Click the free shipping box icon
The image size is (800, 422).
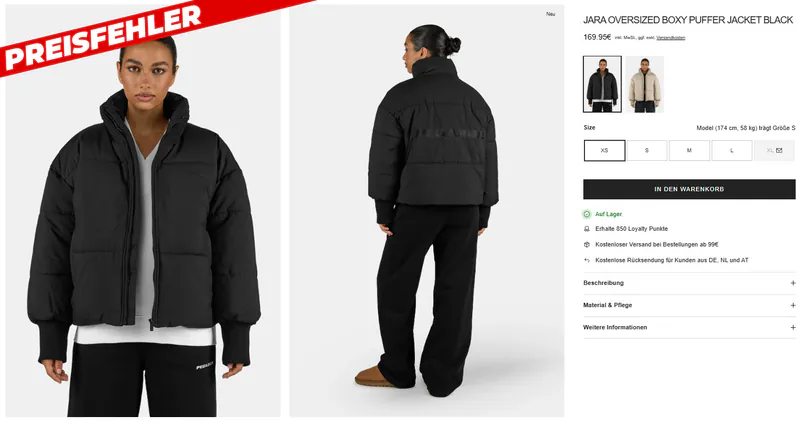(x=587, y=244)
